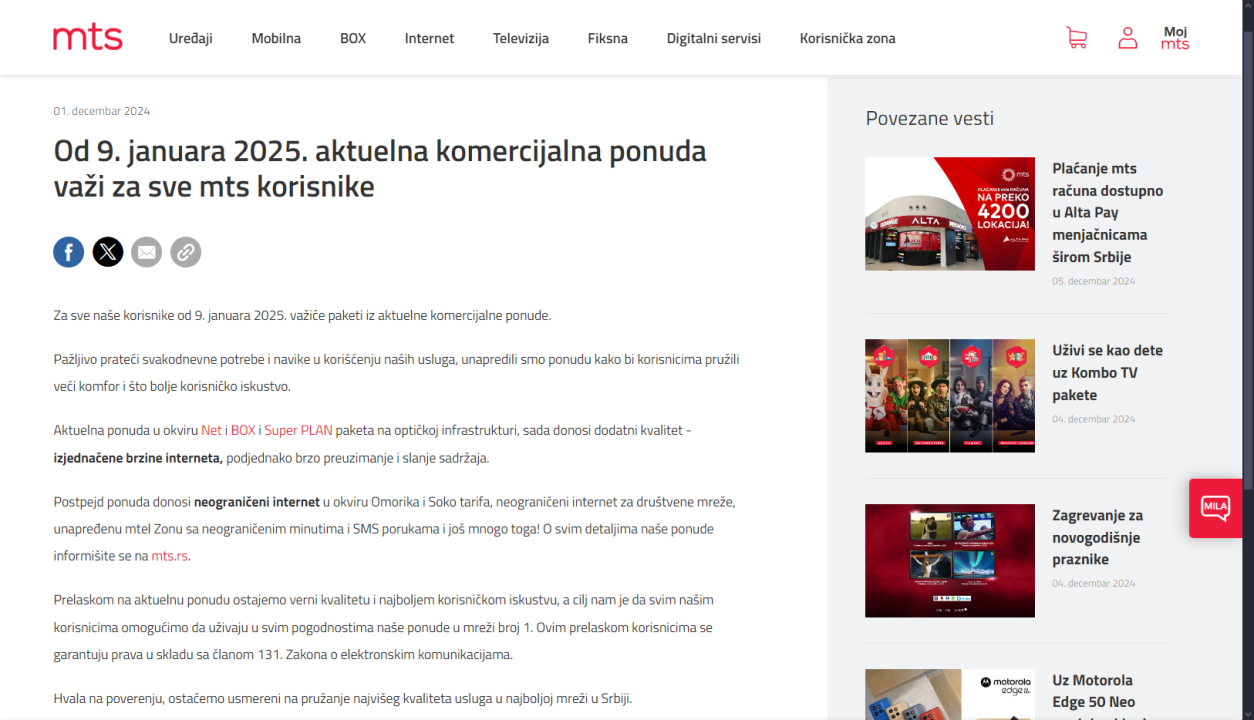1254x720 pixels.
Task: Click the Kombo TV date 04. decembar 2024
Action: pos(1094,419)
